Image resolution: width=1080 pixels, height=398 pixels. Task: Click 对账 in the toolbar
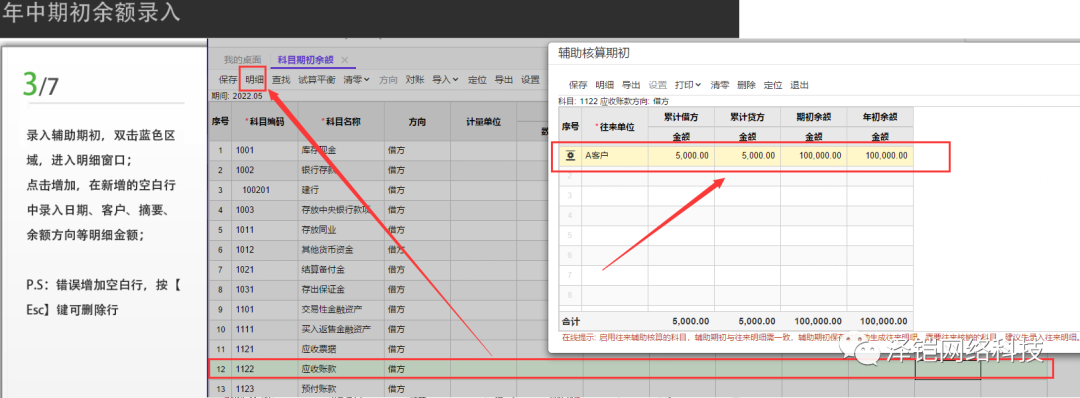[x=415, y=80]
